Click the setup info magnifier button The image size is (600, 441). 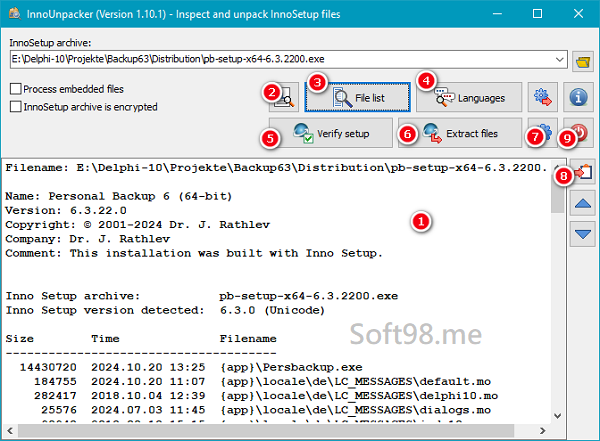click(284, 98)
